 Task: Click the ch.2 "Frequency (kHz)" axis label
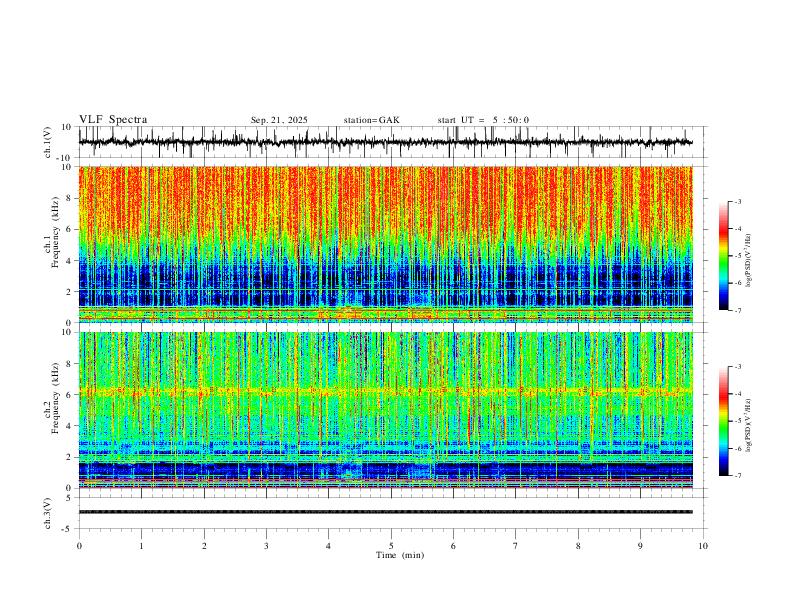click(x=55, y=398)
